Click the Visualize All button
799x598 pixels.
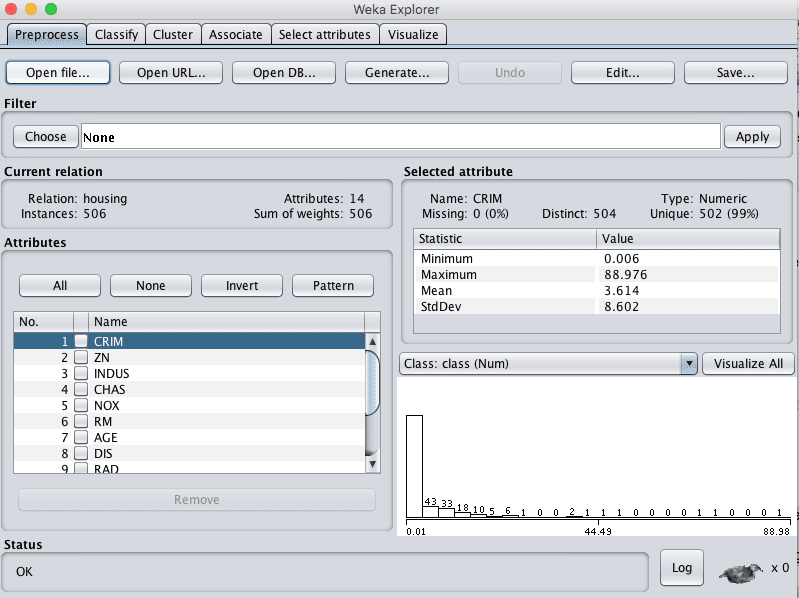coord(748,364)
